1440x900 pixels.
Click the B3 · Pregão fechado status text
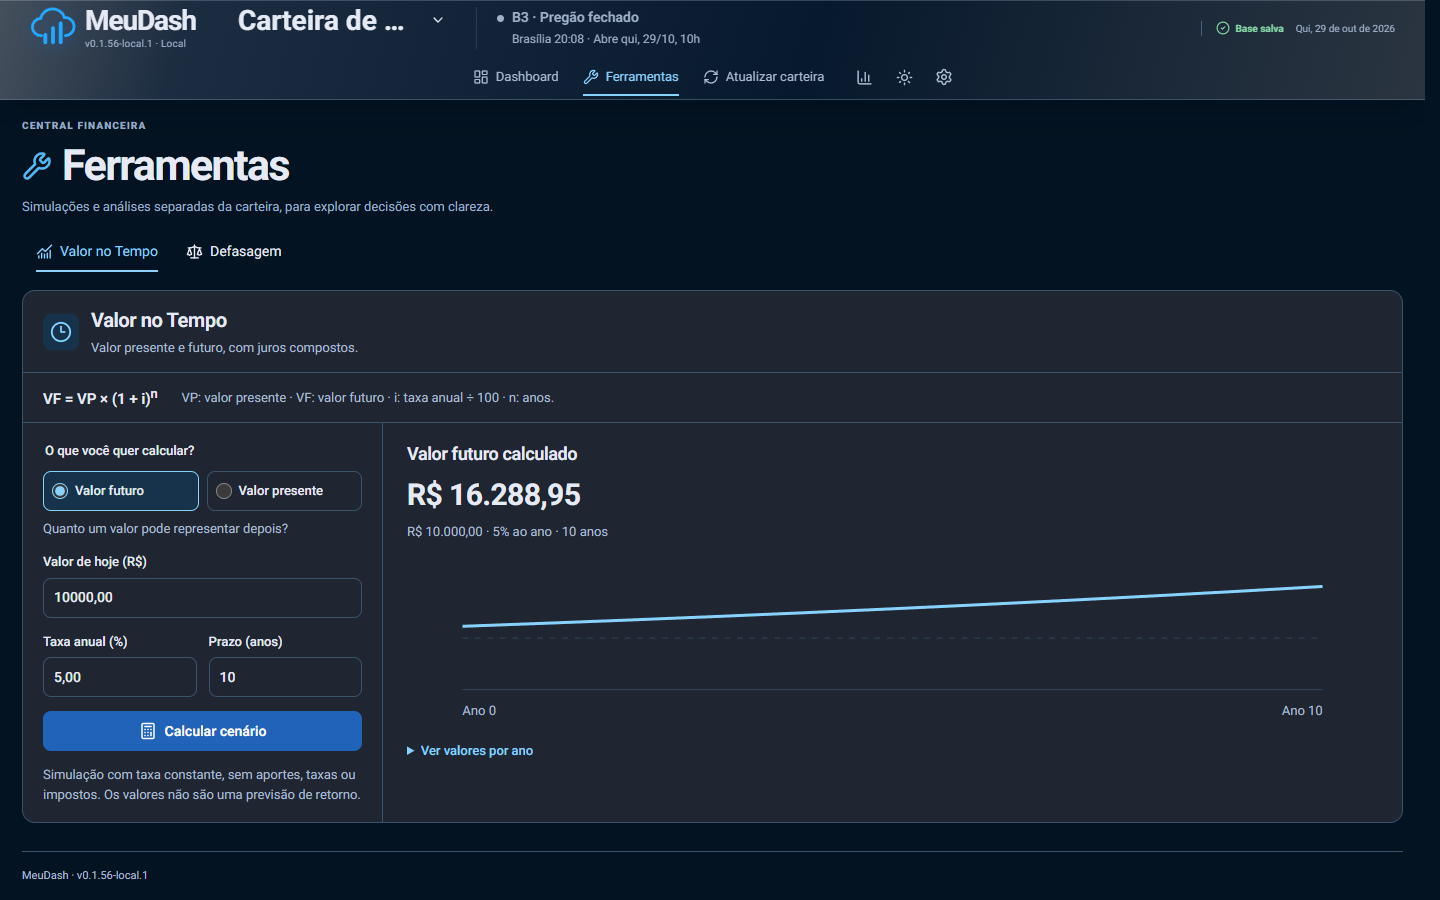point(575,17)
